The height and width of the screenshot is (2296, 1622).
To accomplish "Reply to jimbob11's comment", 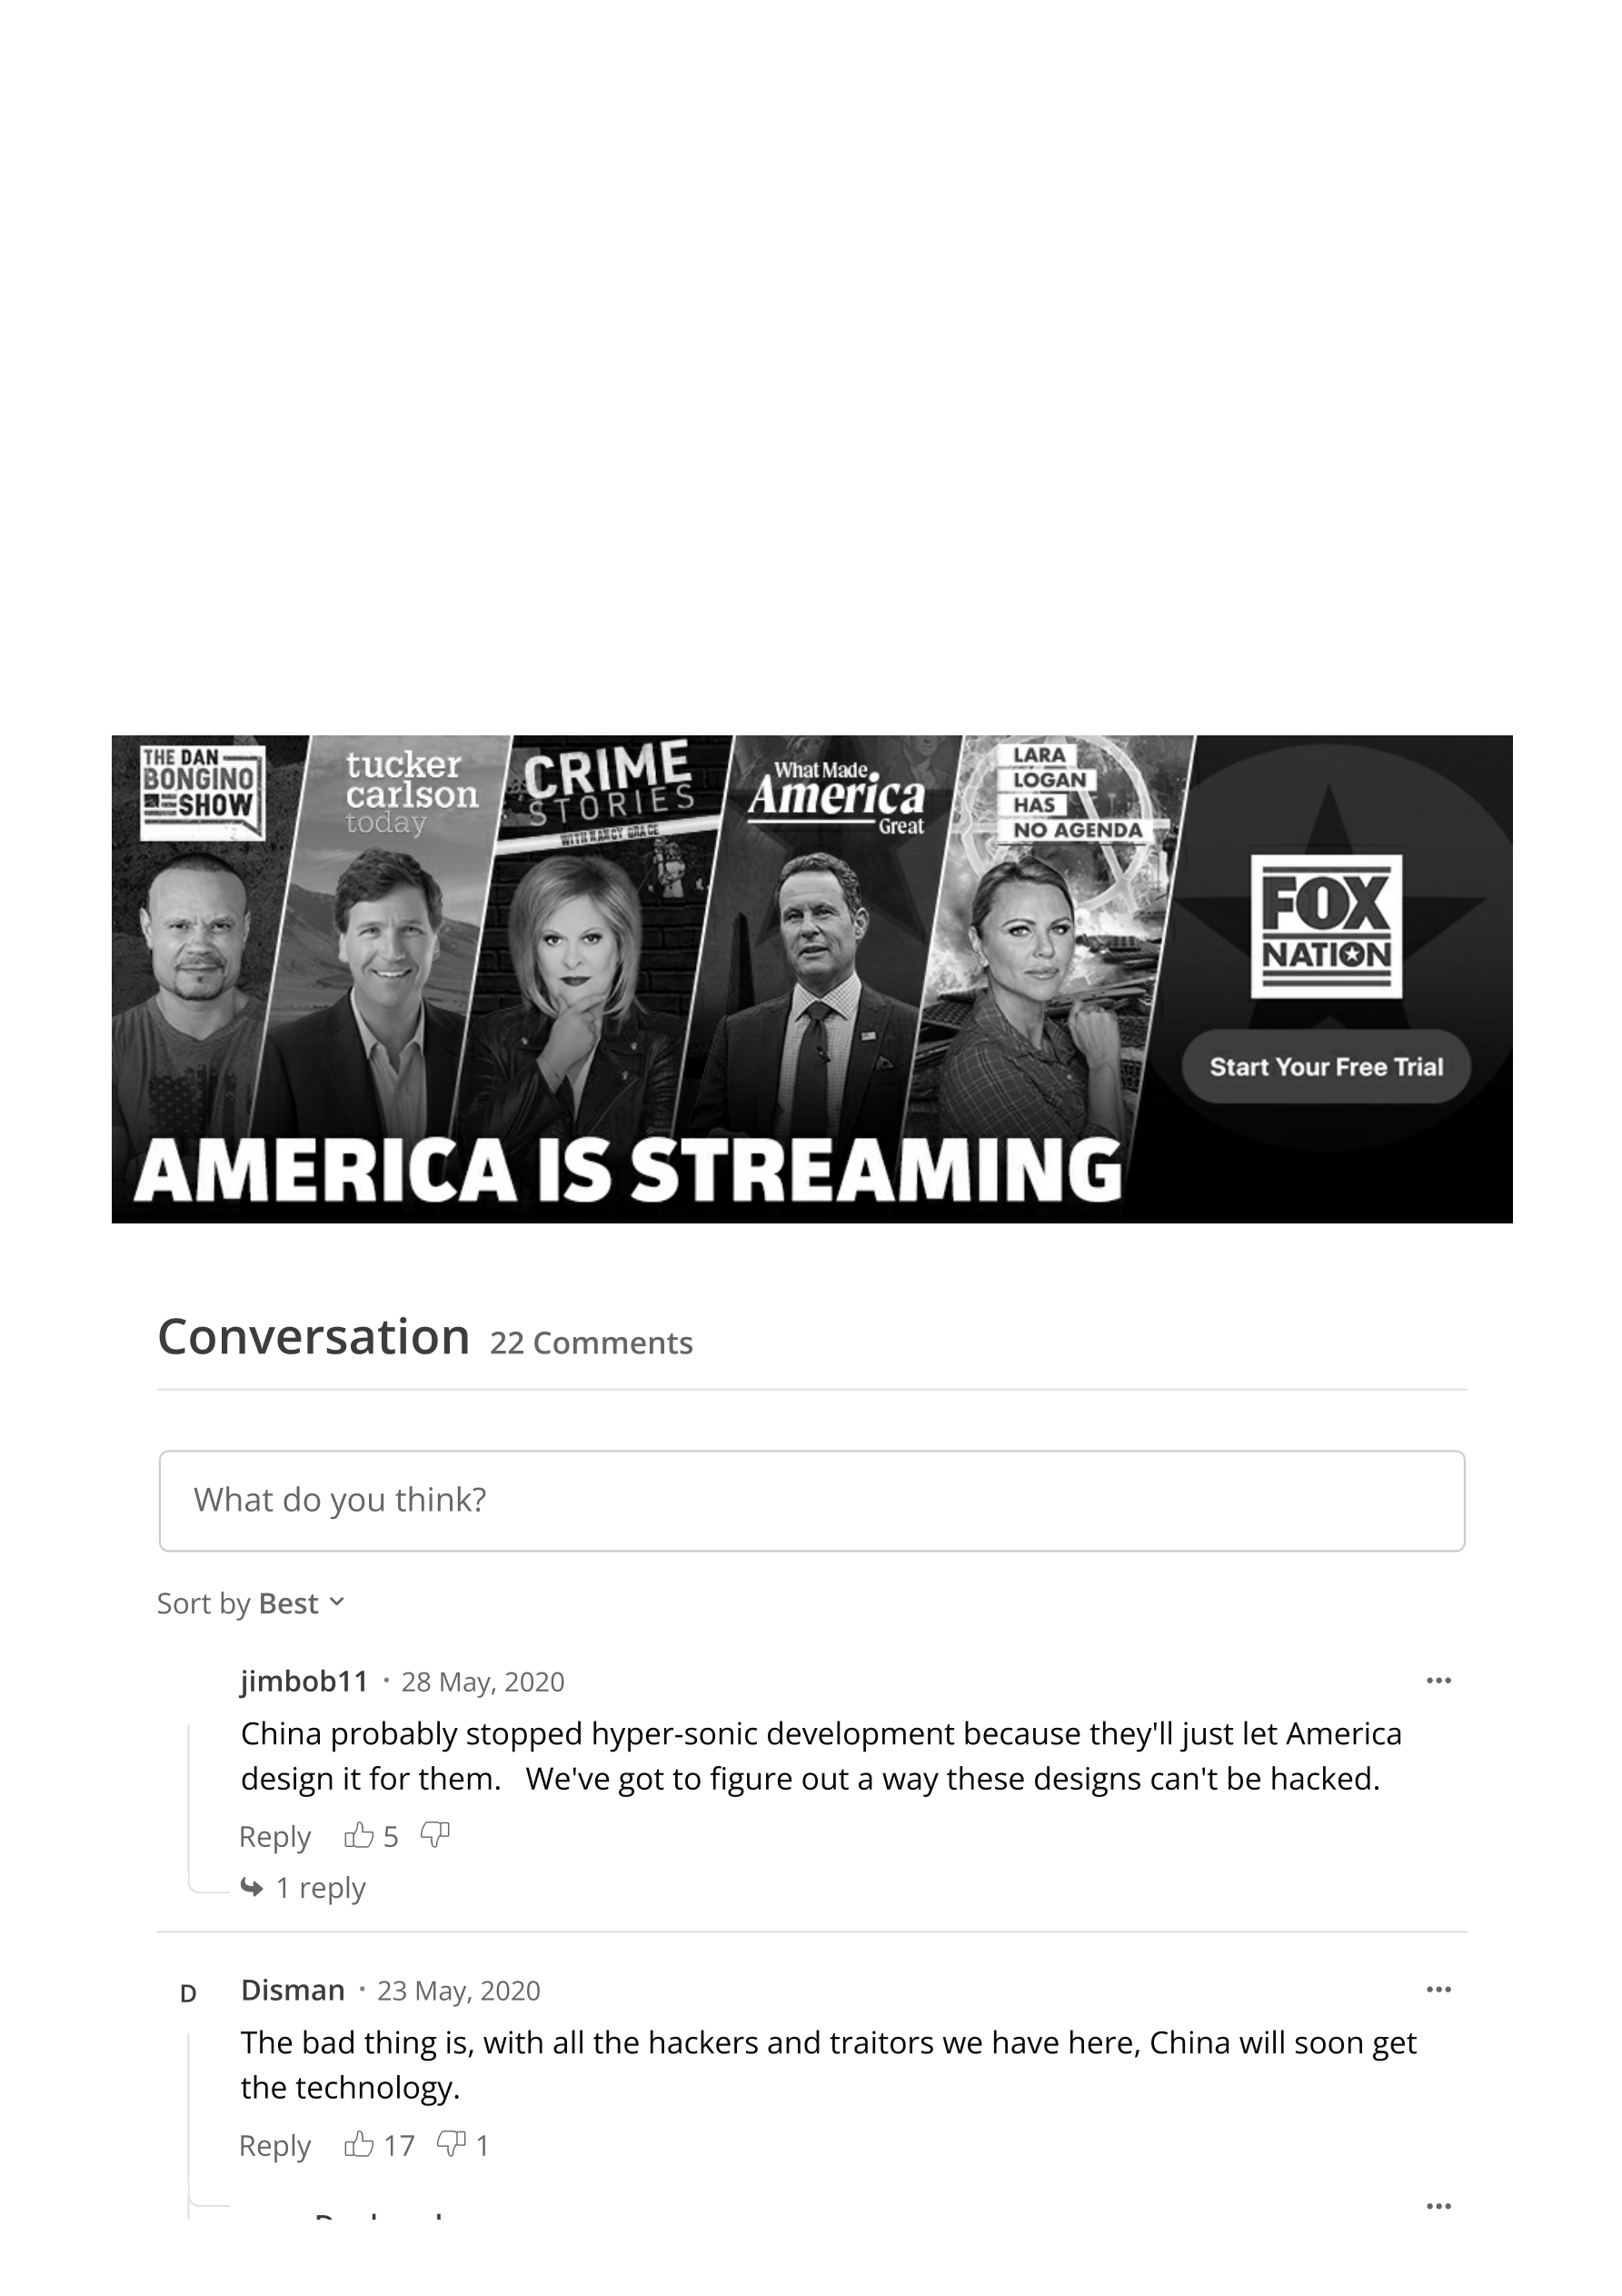I will tap(275, 1837).
